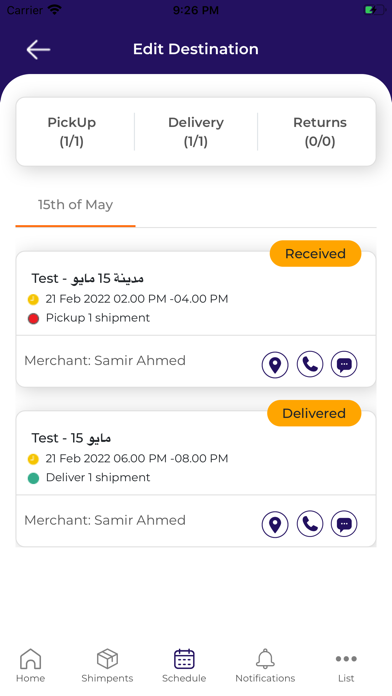392x696 pixels.
Task: Tap the Returns (0/0) summary
Action: tap(320, 132)
